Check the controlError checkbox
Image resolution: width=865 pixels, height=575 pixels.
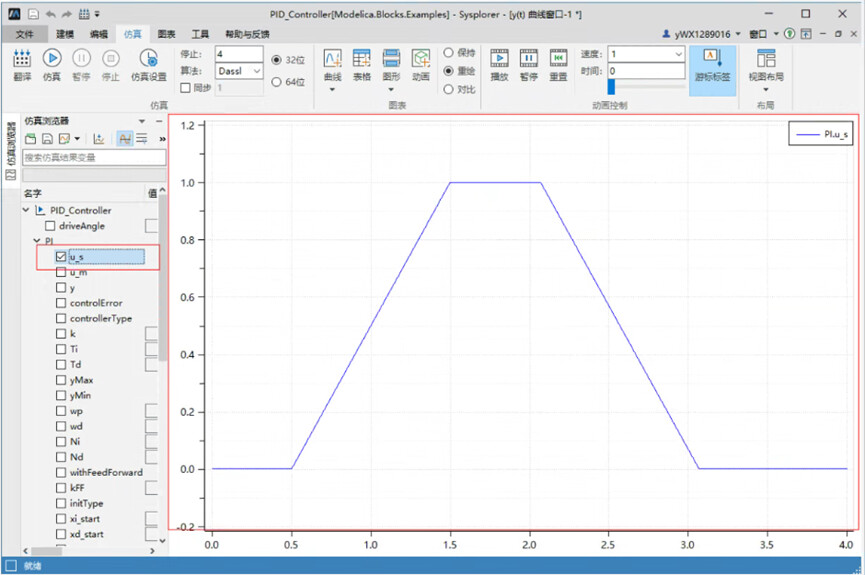coord(61,303)
